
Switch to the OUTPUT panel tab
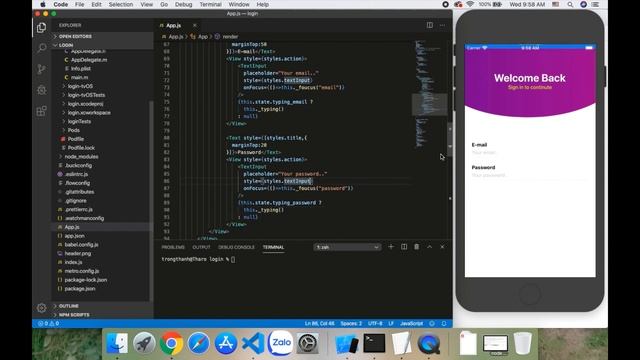(x=201, y=247)
